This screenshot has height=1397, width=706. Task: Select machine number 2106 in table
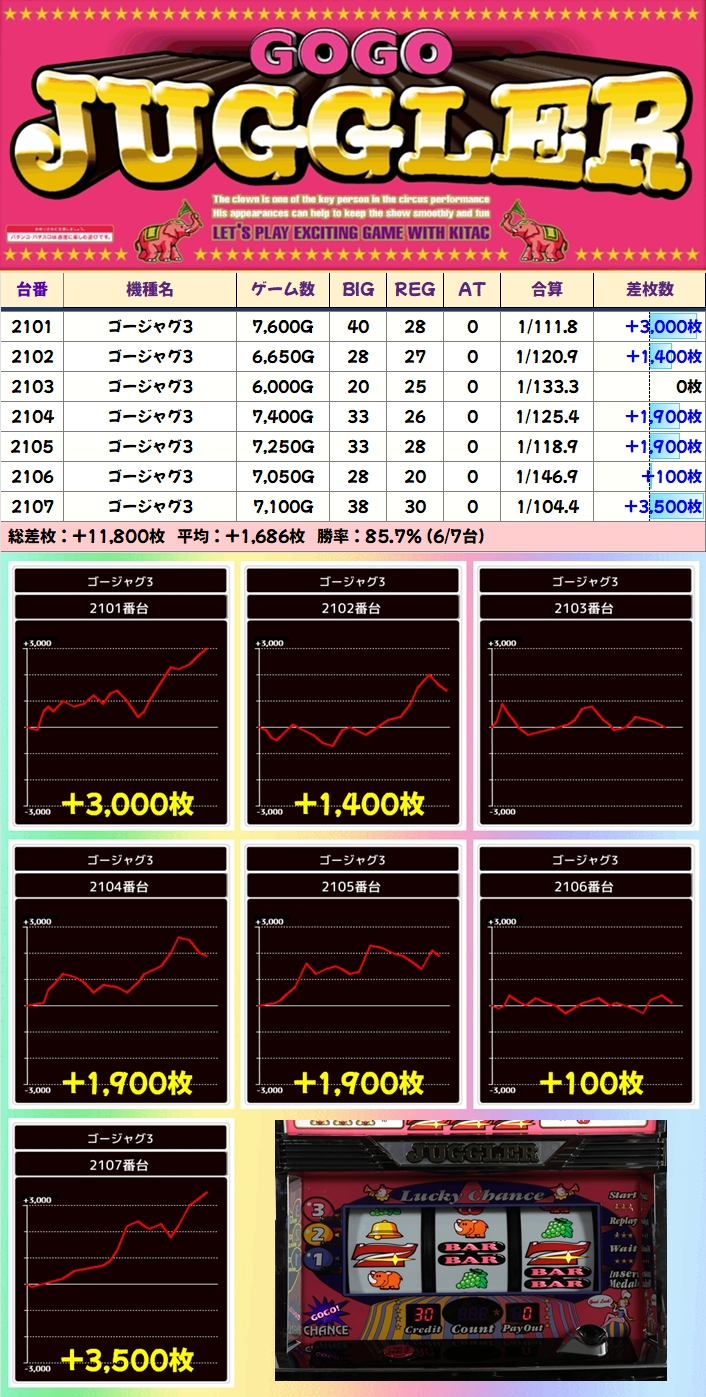click(33, 477)
